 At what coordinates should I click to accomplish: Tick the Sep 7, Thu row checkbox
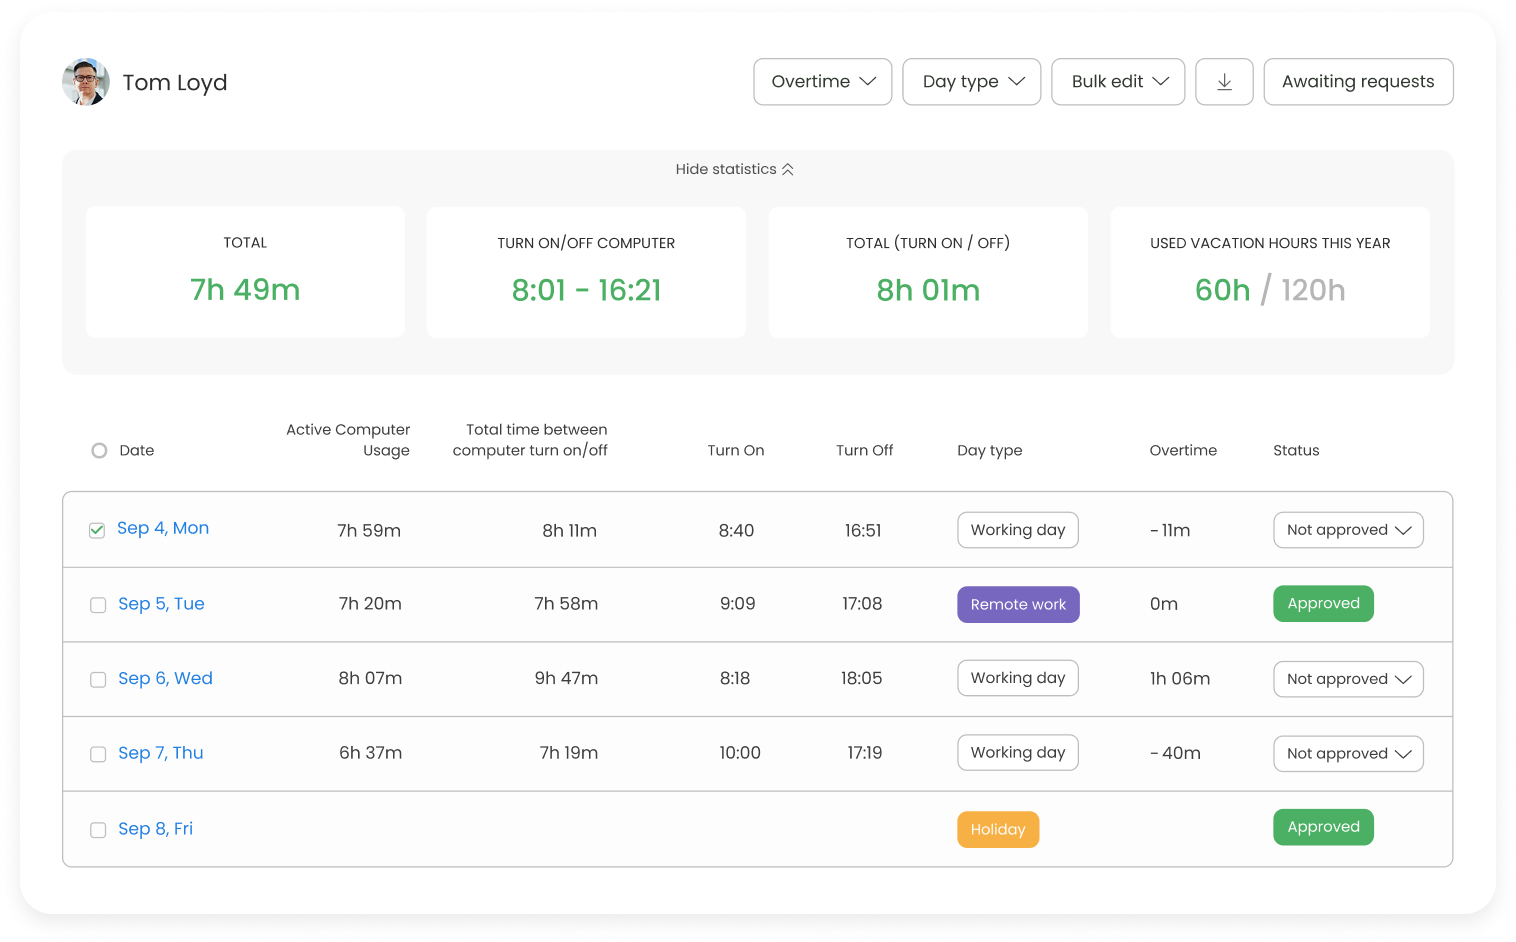98,754
